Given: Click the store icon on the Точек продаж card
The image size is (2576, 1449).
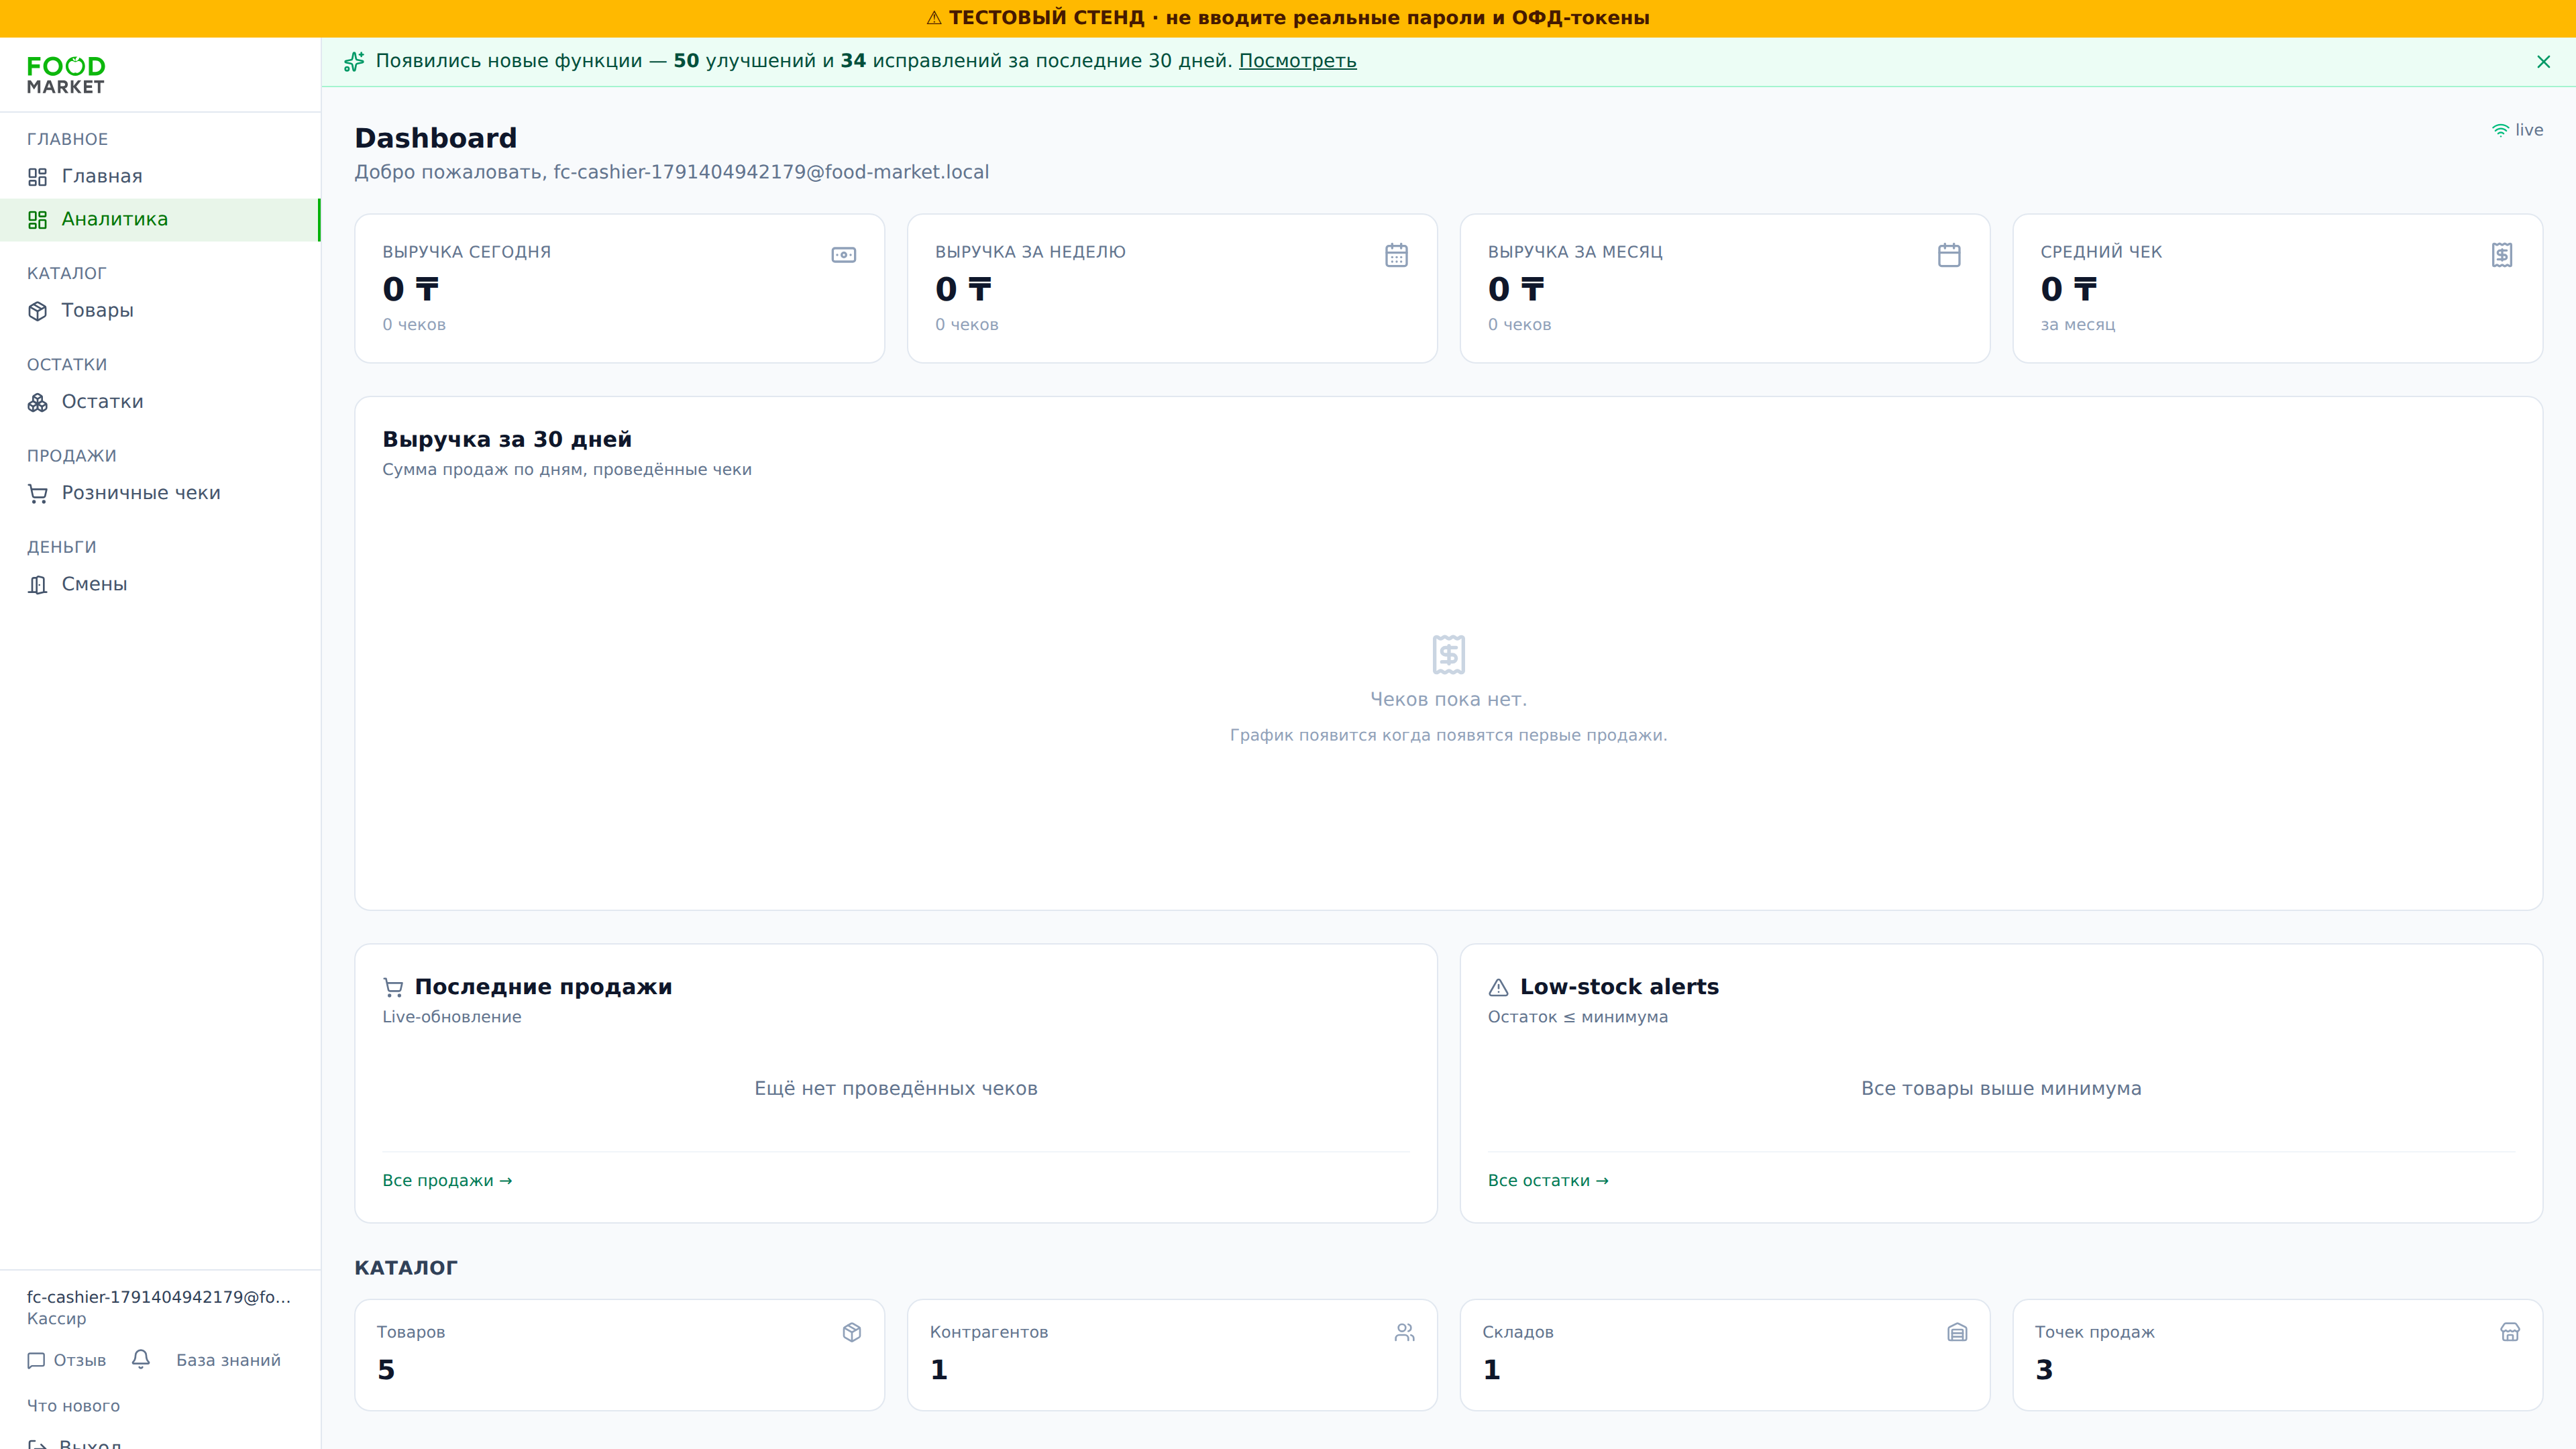Looking at the screenshot, I should click(2510, 1332).
